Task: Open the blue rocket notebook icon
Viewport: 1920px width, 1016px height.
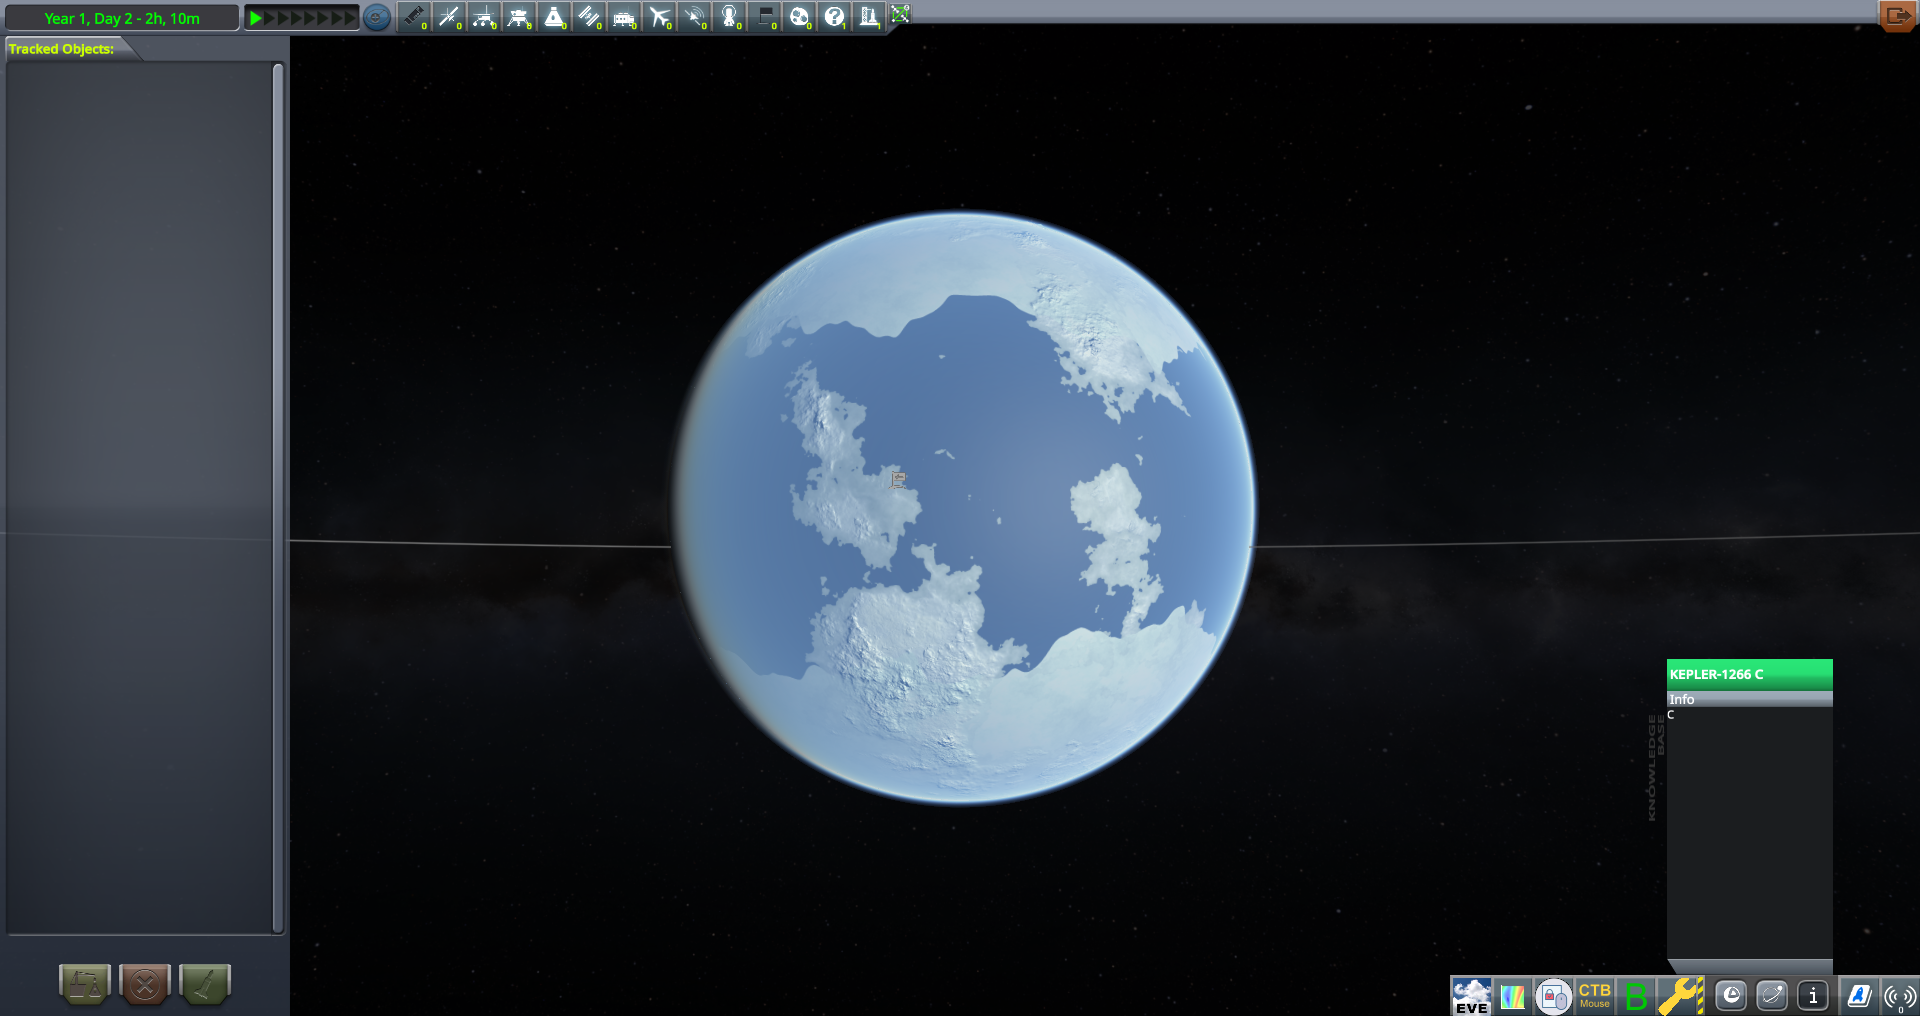Action: click(x=1858, y=996)
